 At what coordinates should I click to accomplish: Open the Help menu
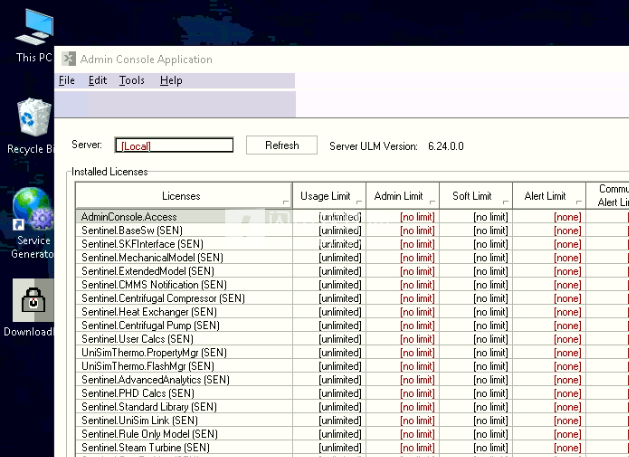click(x=171, y=81)
